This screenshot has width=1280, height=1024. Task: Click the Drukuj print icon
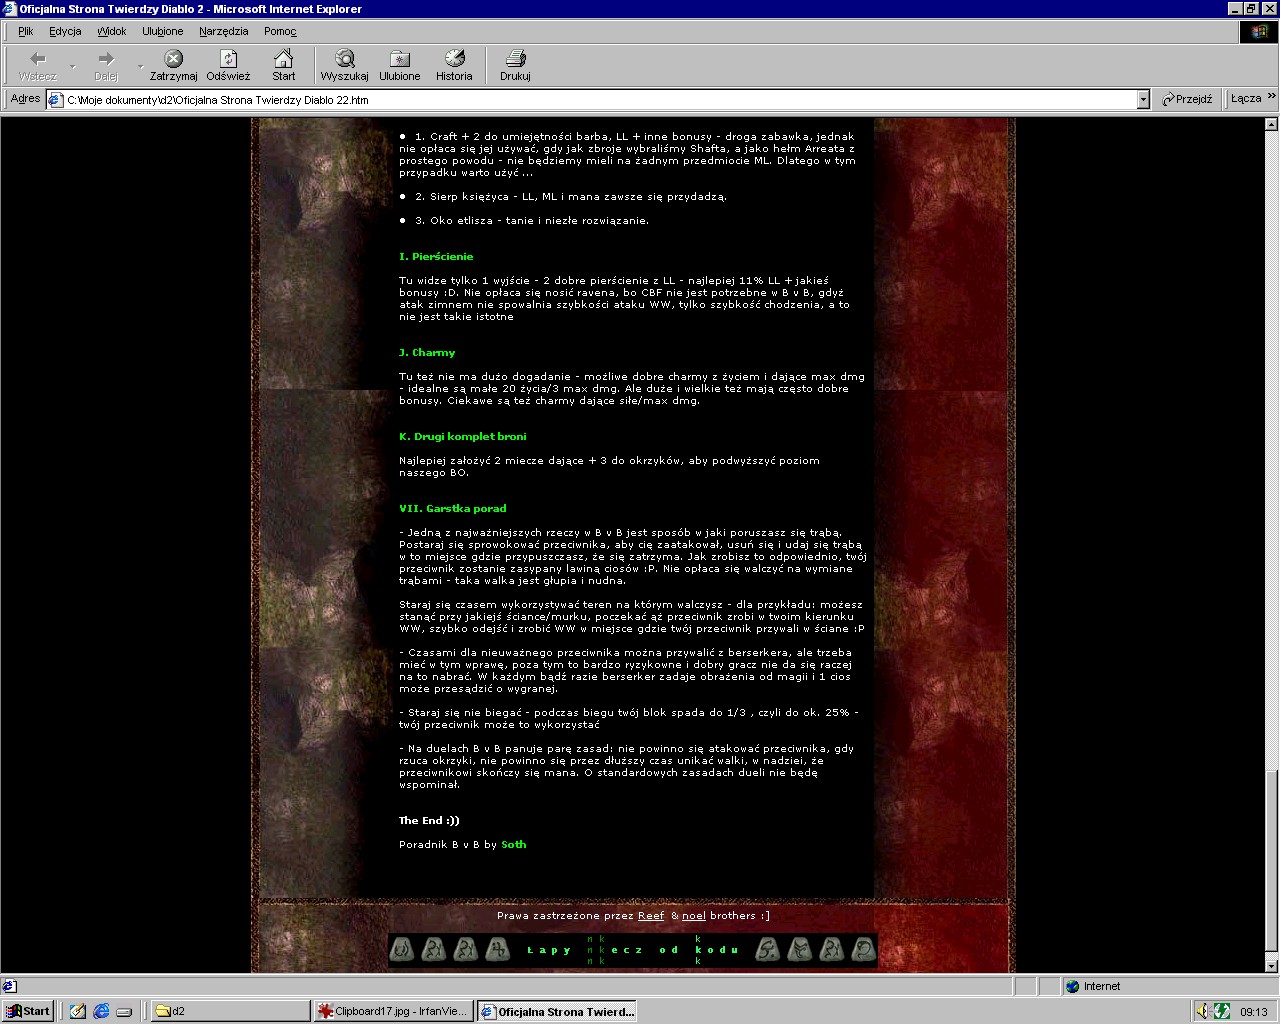click(x=515, y=64)
